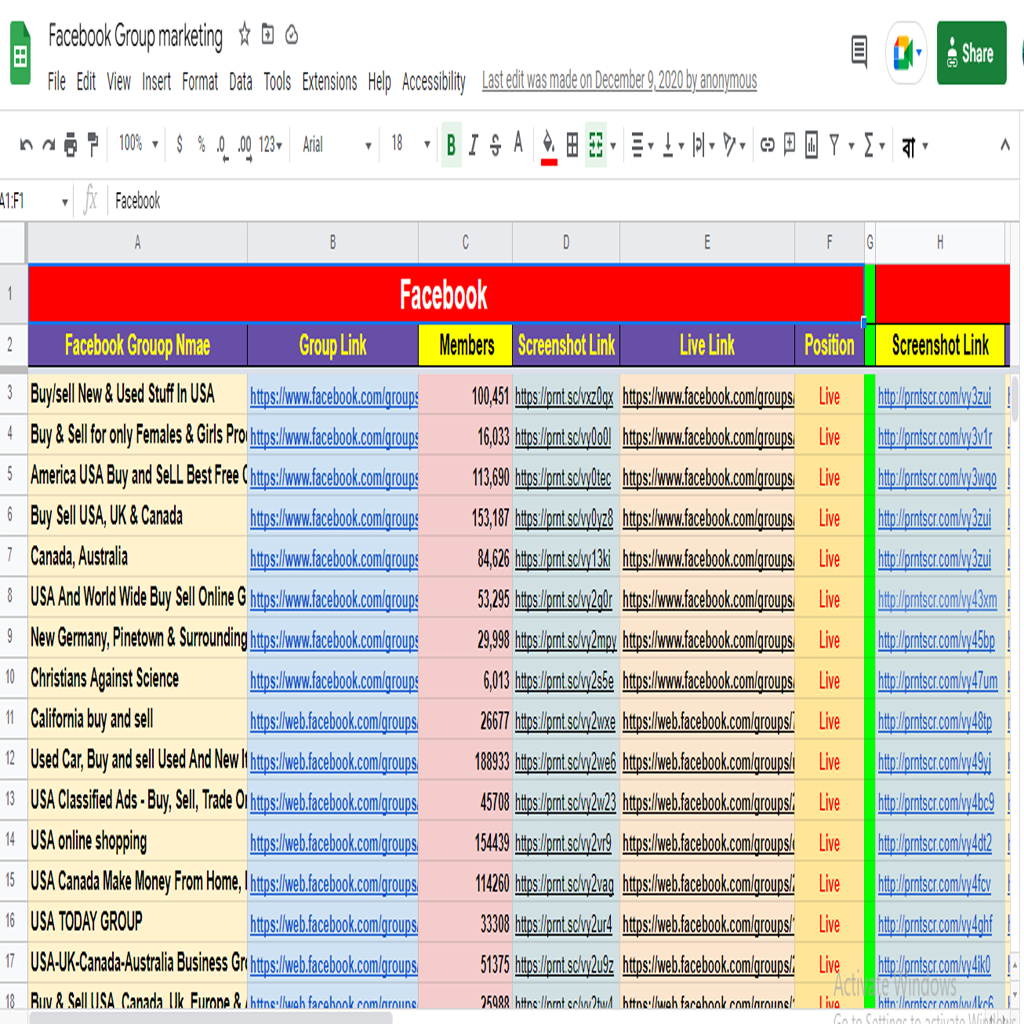Screen dimensions: 1024x1024
Task: Select column C header
Action: pyautogui.click(x=465, y=243)
